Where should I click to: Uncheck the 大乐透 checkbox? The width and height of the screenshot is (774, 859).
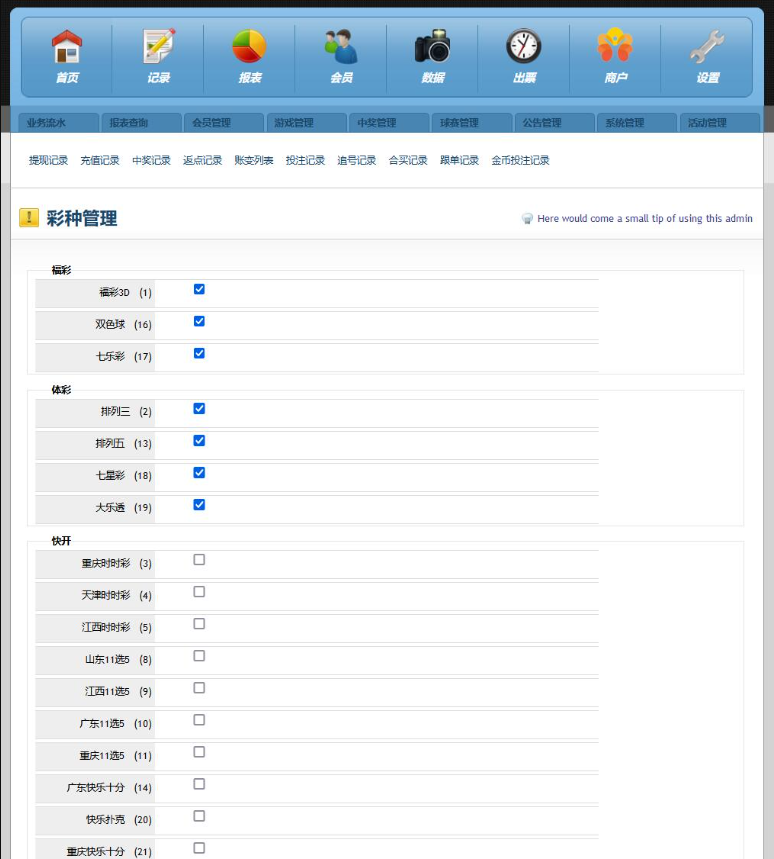pyautogui.click(x=199, y=505)
